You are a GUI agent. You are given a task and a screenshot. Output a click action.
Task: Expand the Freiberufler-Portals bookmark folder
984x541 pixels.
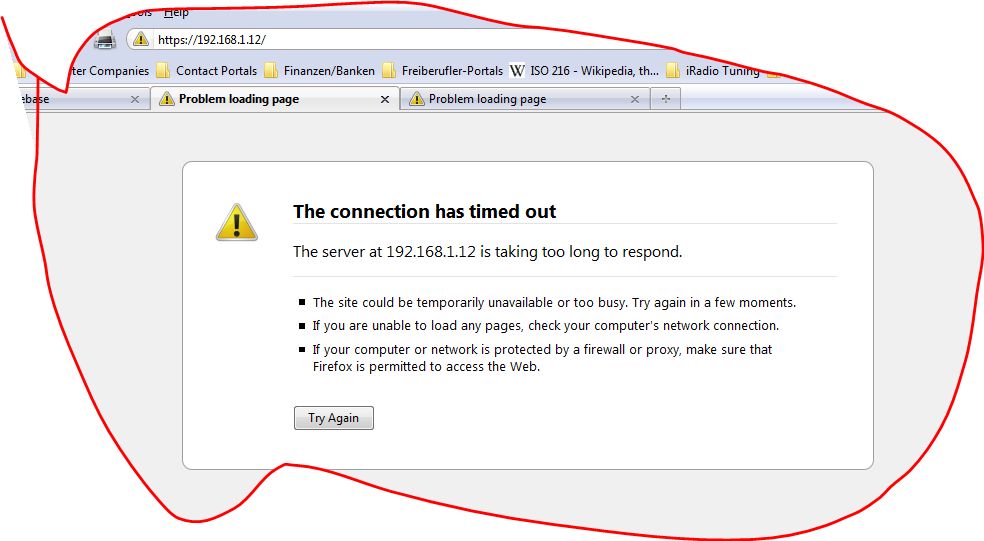click(452, 71)
